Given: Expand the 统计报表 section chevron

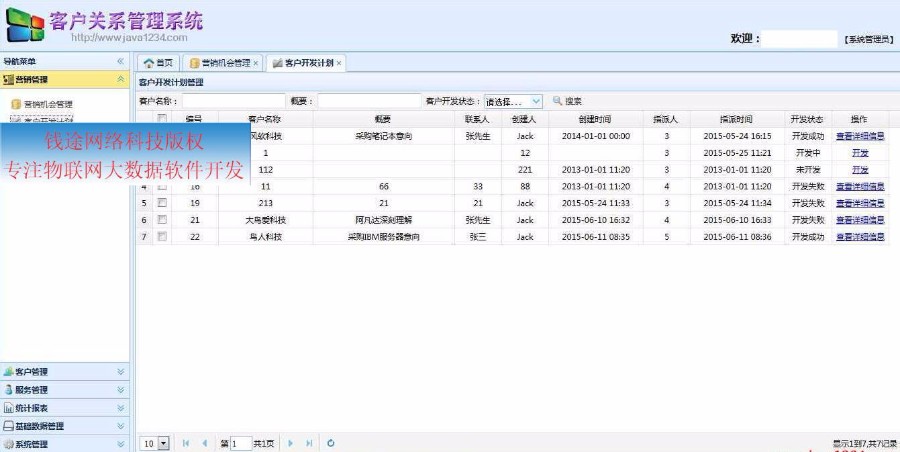Looking at the screenshot, I should pos(121,408).
